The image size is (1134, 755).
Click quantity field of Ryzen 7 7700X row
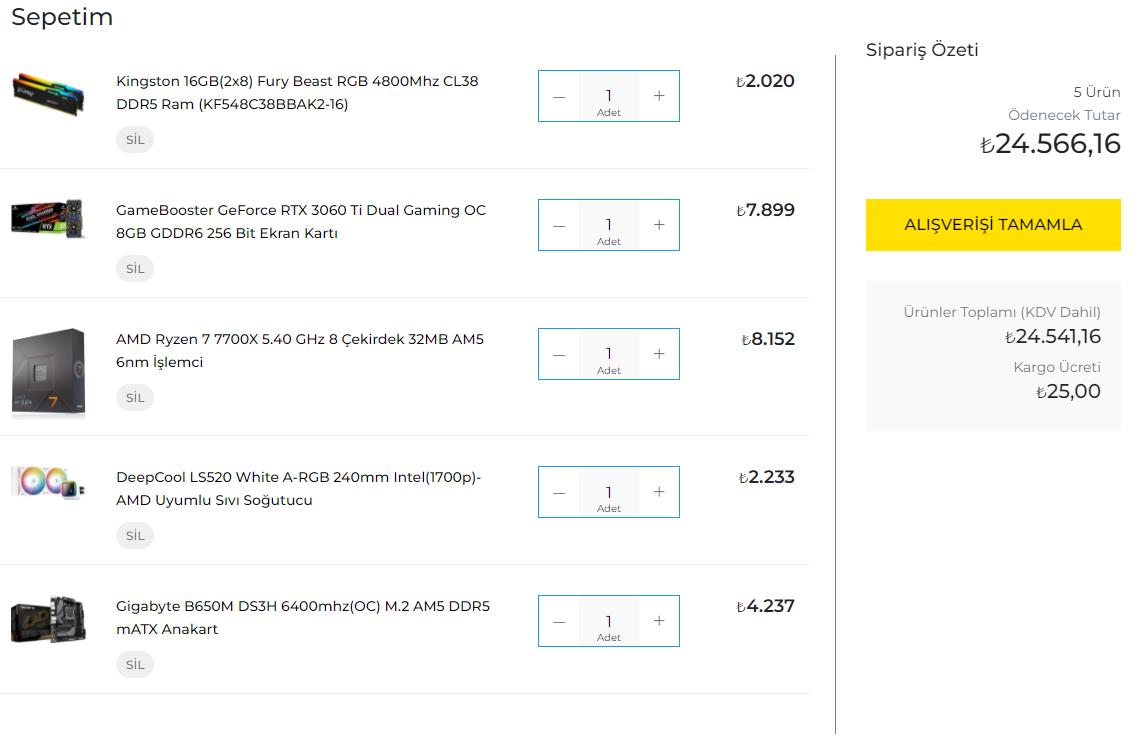pos(609,354)
